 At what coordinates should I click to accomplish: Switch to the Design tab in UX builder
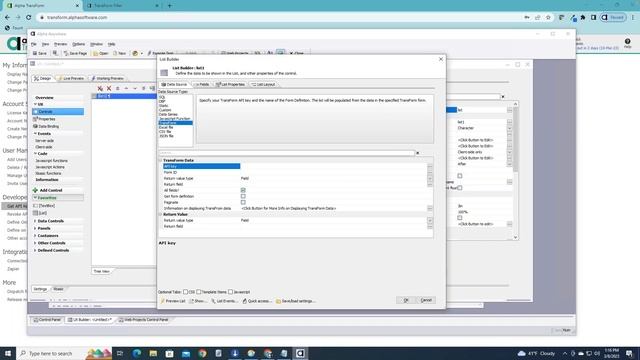[42, 78]
